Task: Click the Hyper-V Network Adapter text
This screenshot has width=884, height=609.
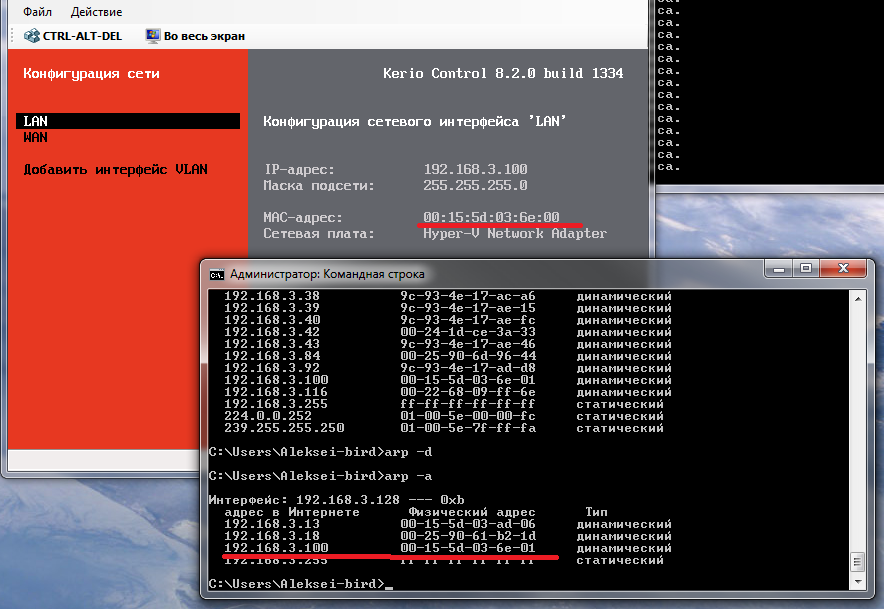Action: 515,233
